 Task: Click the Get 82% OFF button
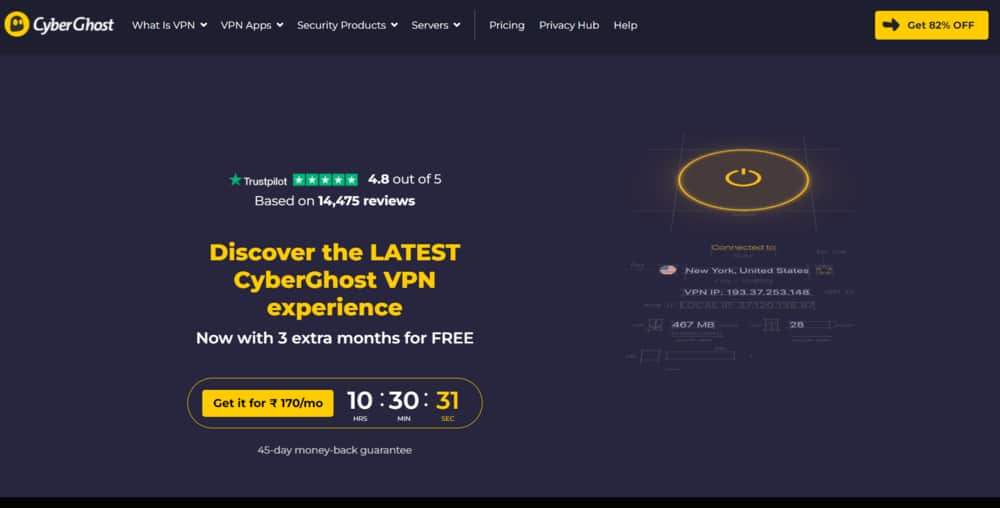(931, 25)
